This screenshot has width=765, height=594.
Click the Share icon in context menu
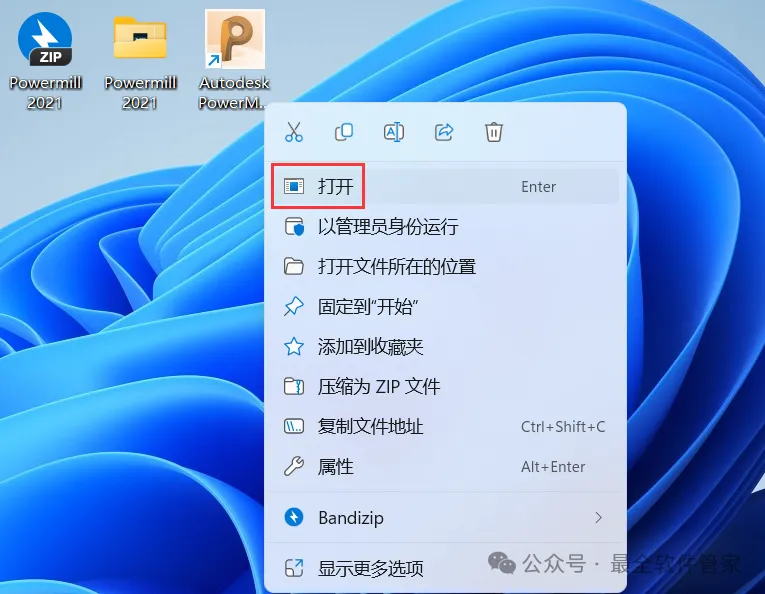pos(444,132)
